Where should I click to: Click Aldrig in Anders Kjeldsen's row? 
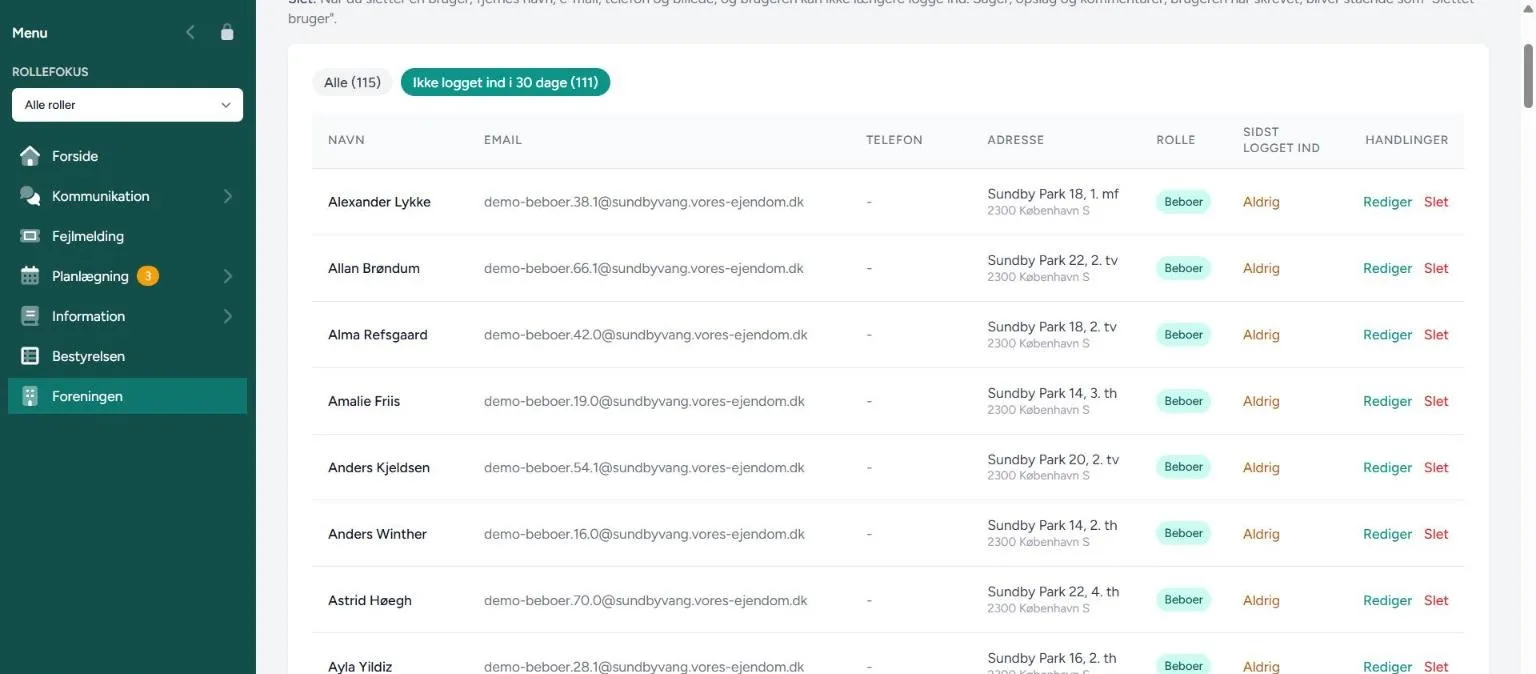pyautogui.click(x=1261, y=467)
